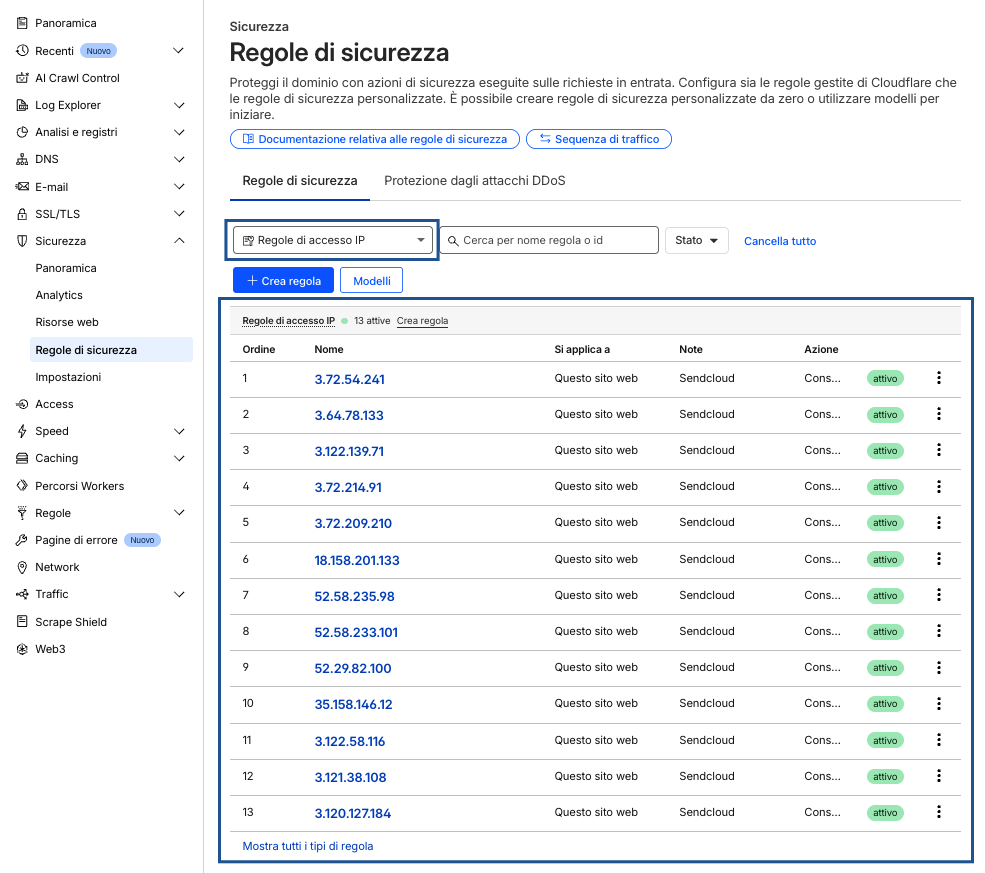Expand the Recenti section chevron
The height and width of the screenshot is (873, 985).
(178, 50)
